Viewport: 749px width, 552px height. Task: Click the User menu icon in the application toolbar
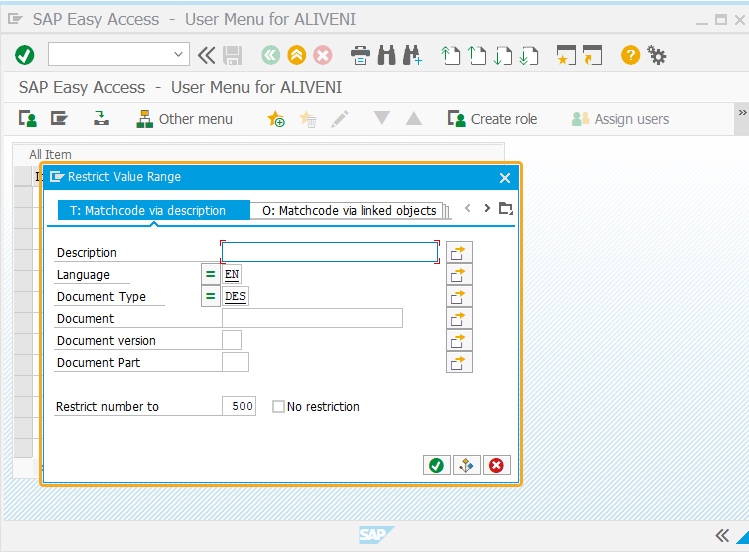tap(28, 118)
